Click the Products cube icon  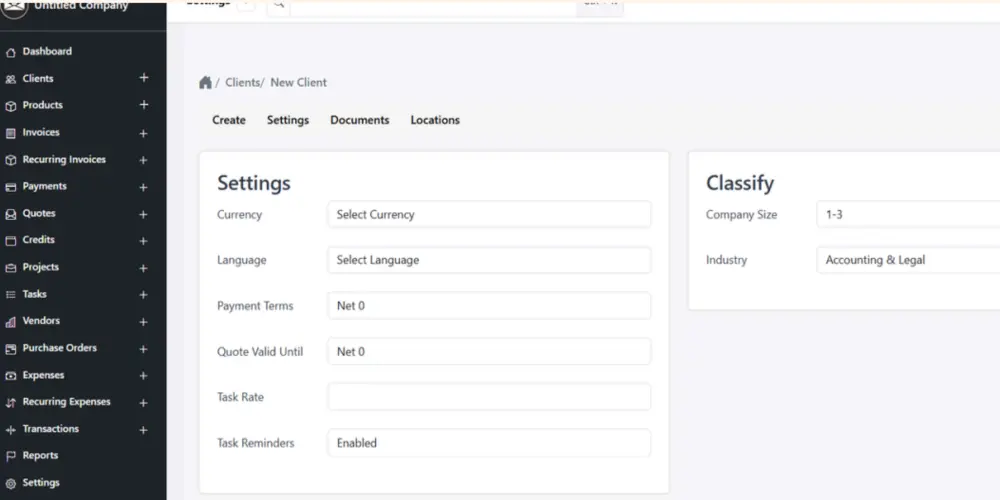click(x=10, y=106)
